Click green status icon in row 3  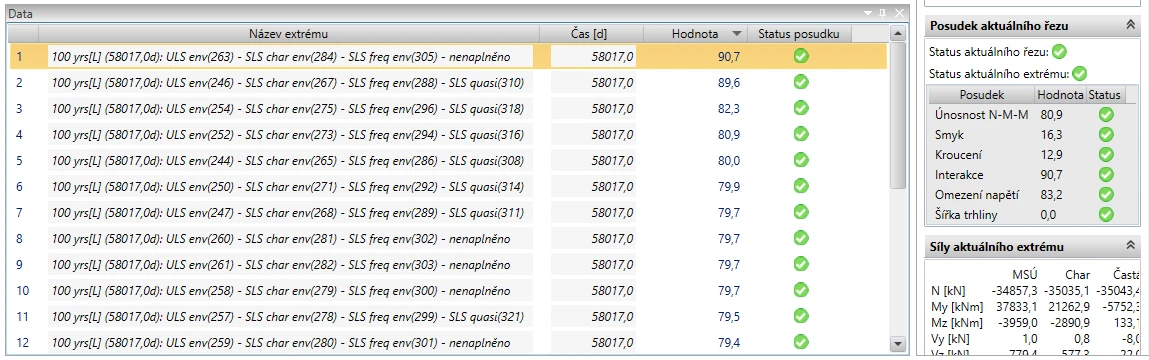[801, 109]
